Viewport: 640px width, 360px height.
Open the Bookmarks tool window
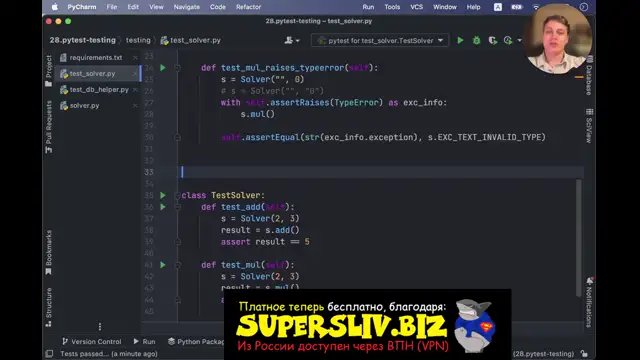point(49,252)
